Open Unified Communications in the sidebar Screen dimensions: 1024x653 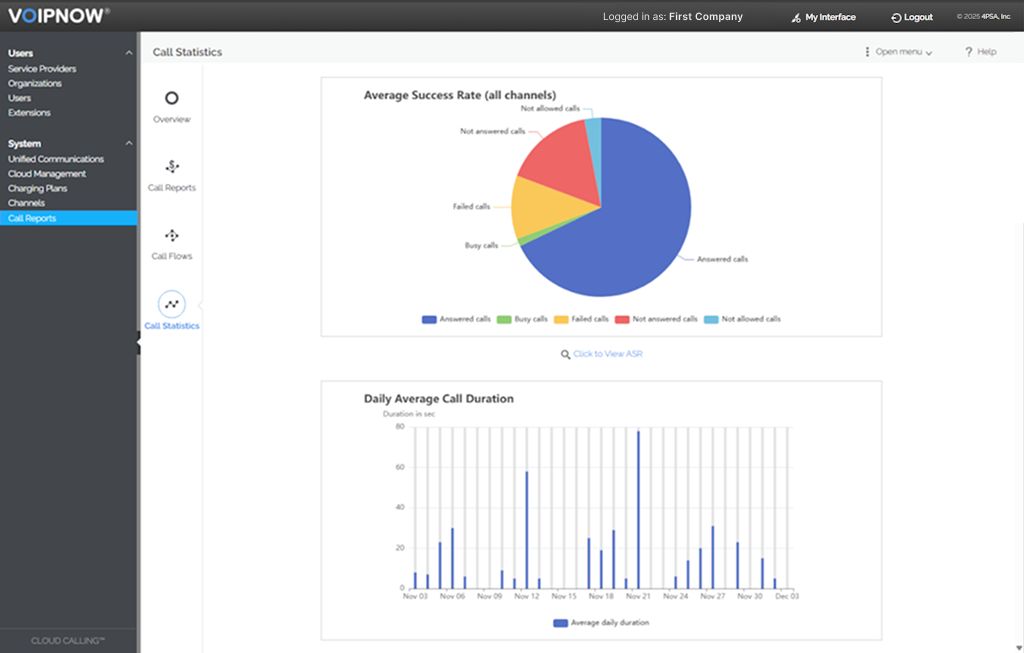coord(56,159)
